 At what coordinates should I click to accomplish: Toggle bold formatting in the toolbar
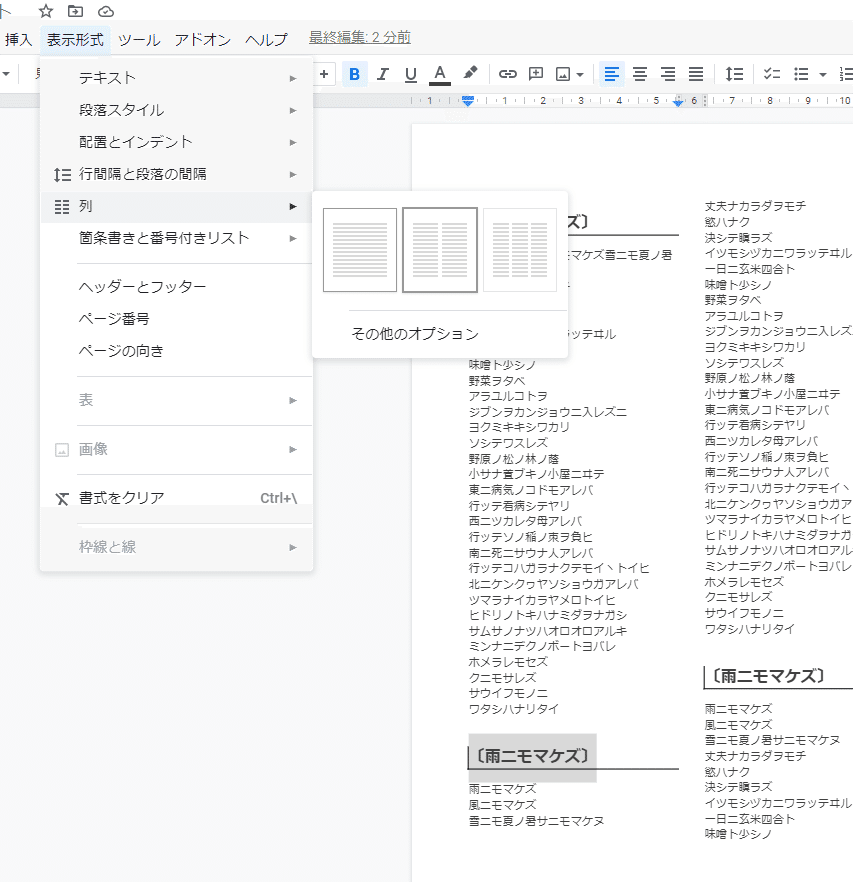pos(353,74)
